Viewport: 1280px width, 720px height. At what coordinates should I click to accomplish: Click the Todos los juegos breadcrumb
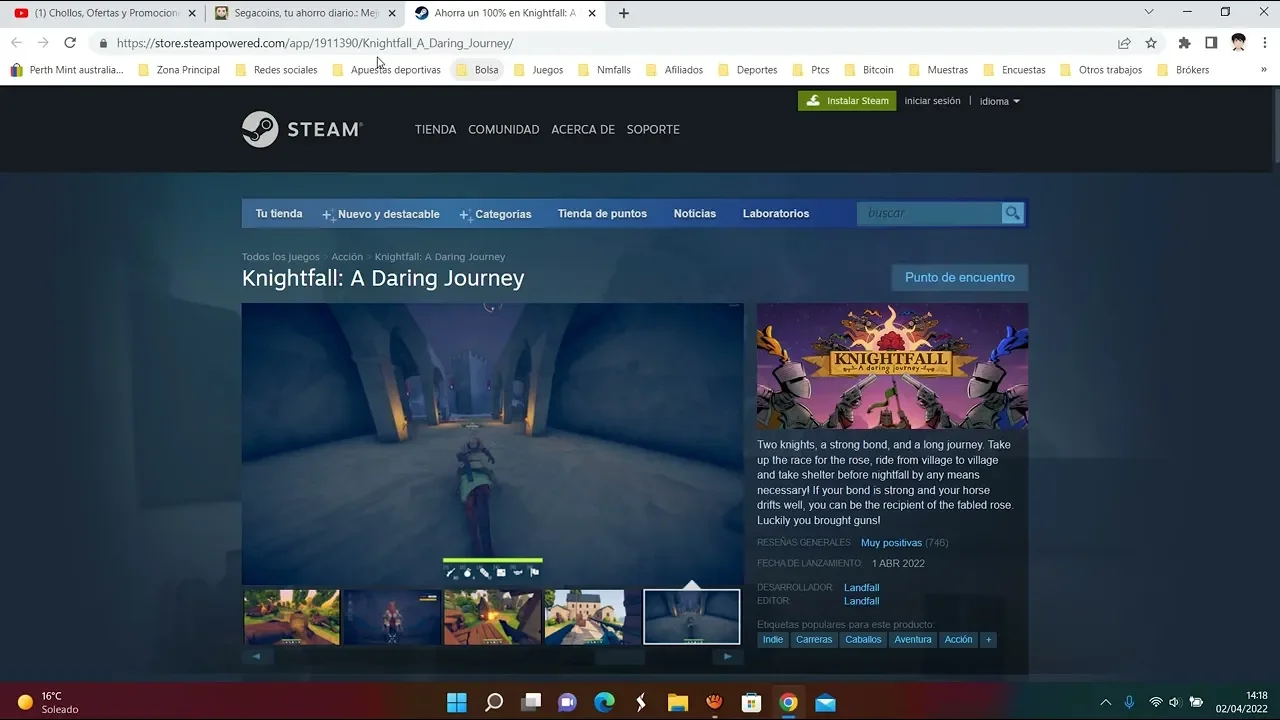pos(281,257)
